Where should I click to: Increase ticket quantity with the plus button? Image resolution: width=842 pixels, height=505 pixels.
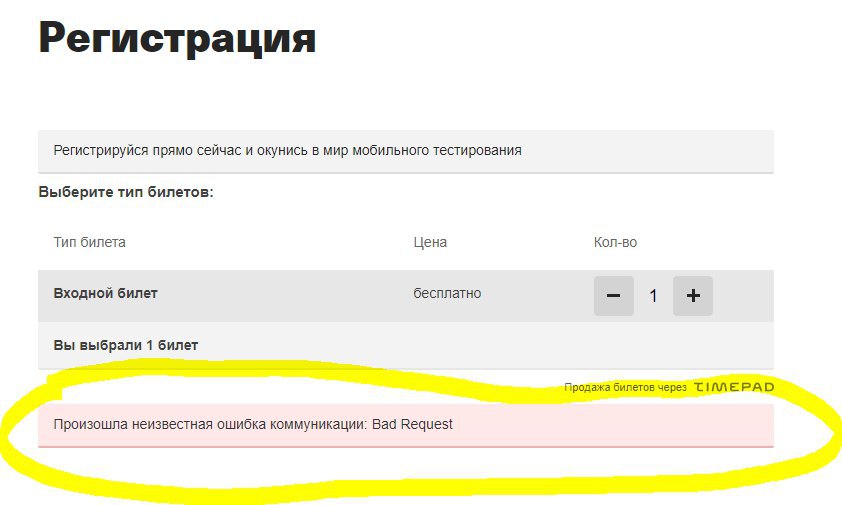pos(693,295)
